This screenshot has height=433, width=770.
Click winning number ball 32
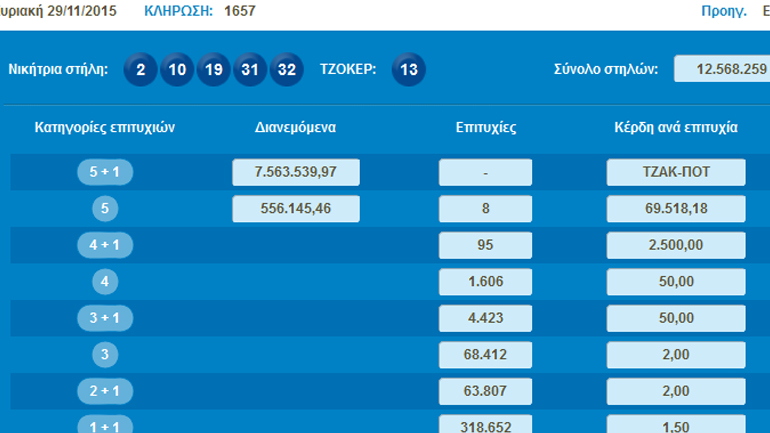point(286,70)
